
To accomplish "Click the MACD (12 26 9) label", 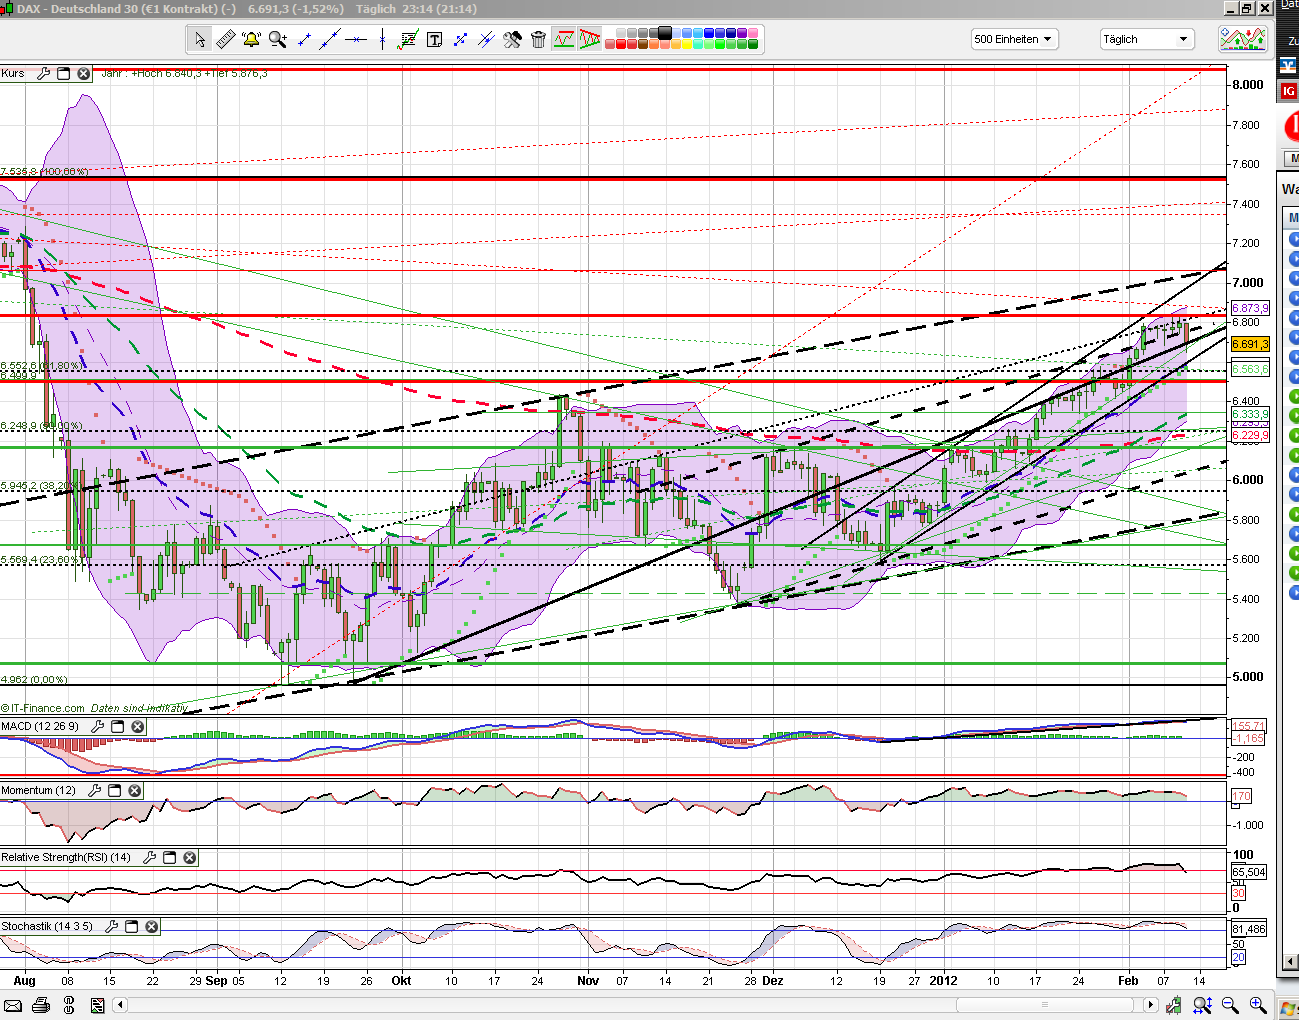I will (40, 726).
